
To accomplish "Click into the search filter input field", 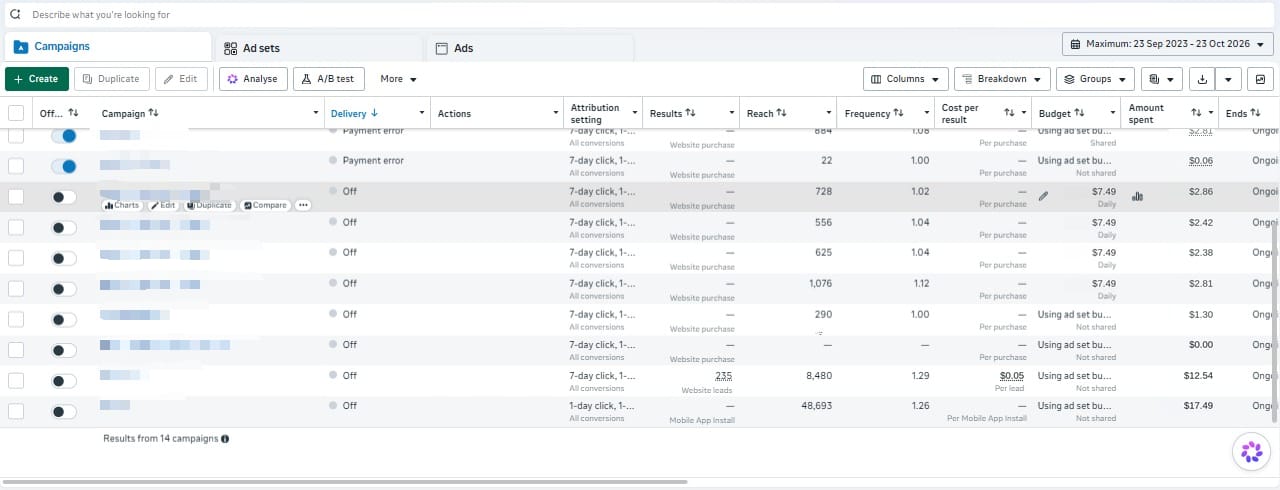I will point(640,15).
